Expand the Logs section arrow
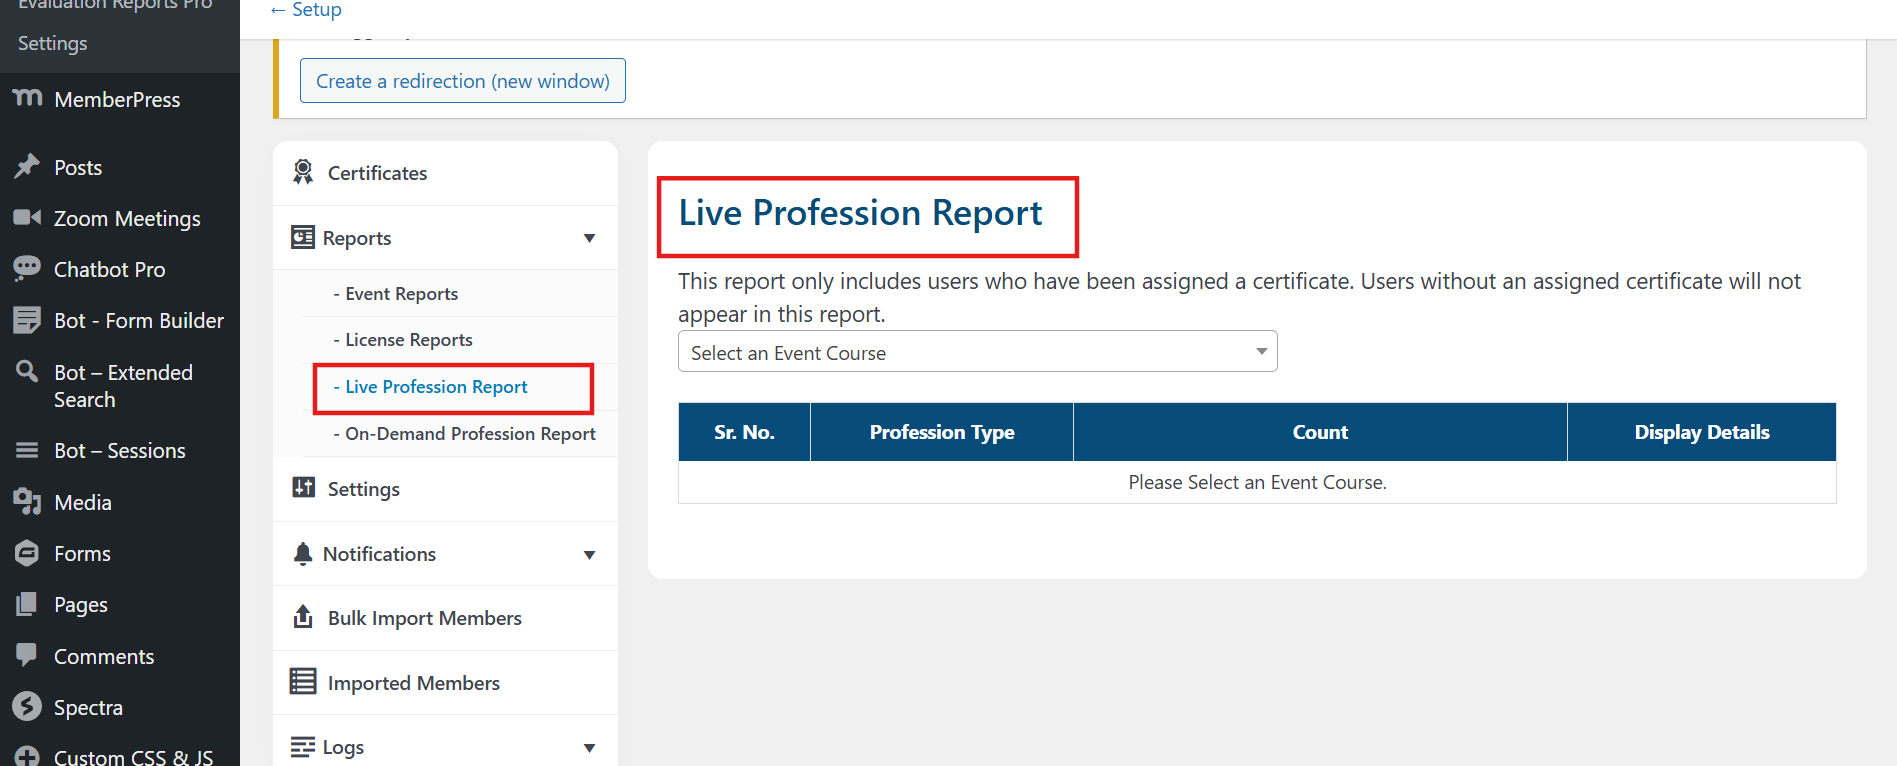 [x=589, y=748]
